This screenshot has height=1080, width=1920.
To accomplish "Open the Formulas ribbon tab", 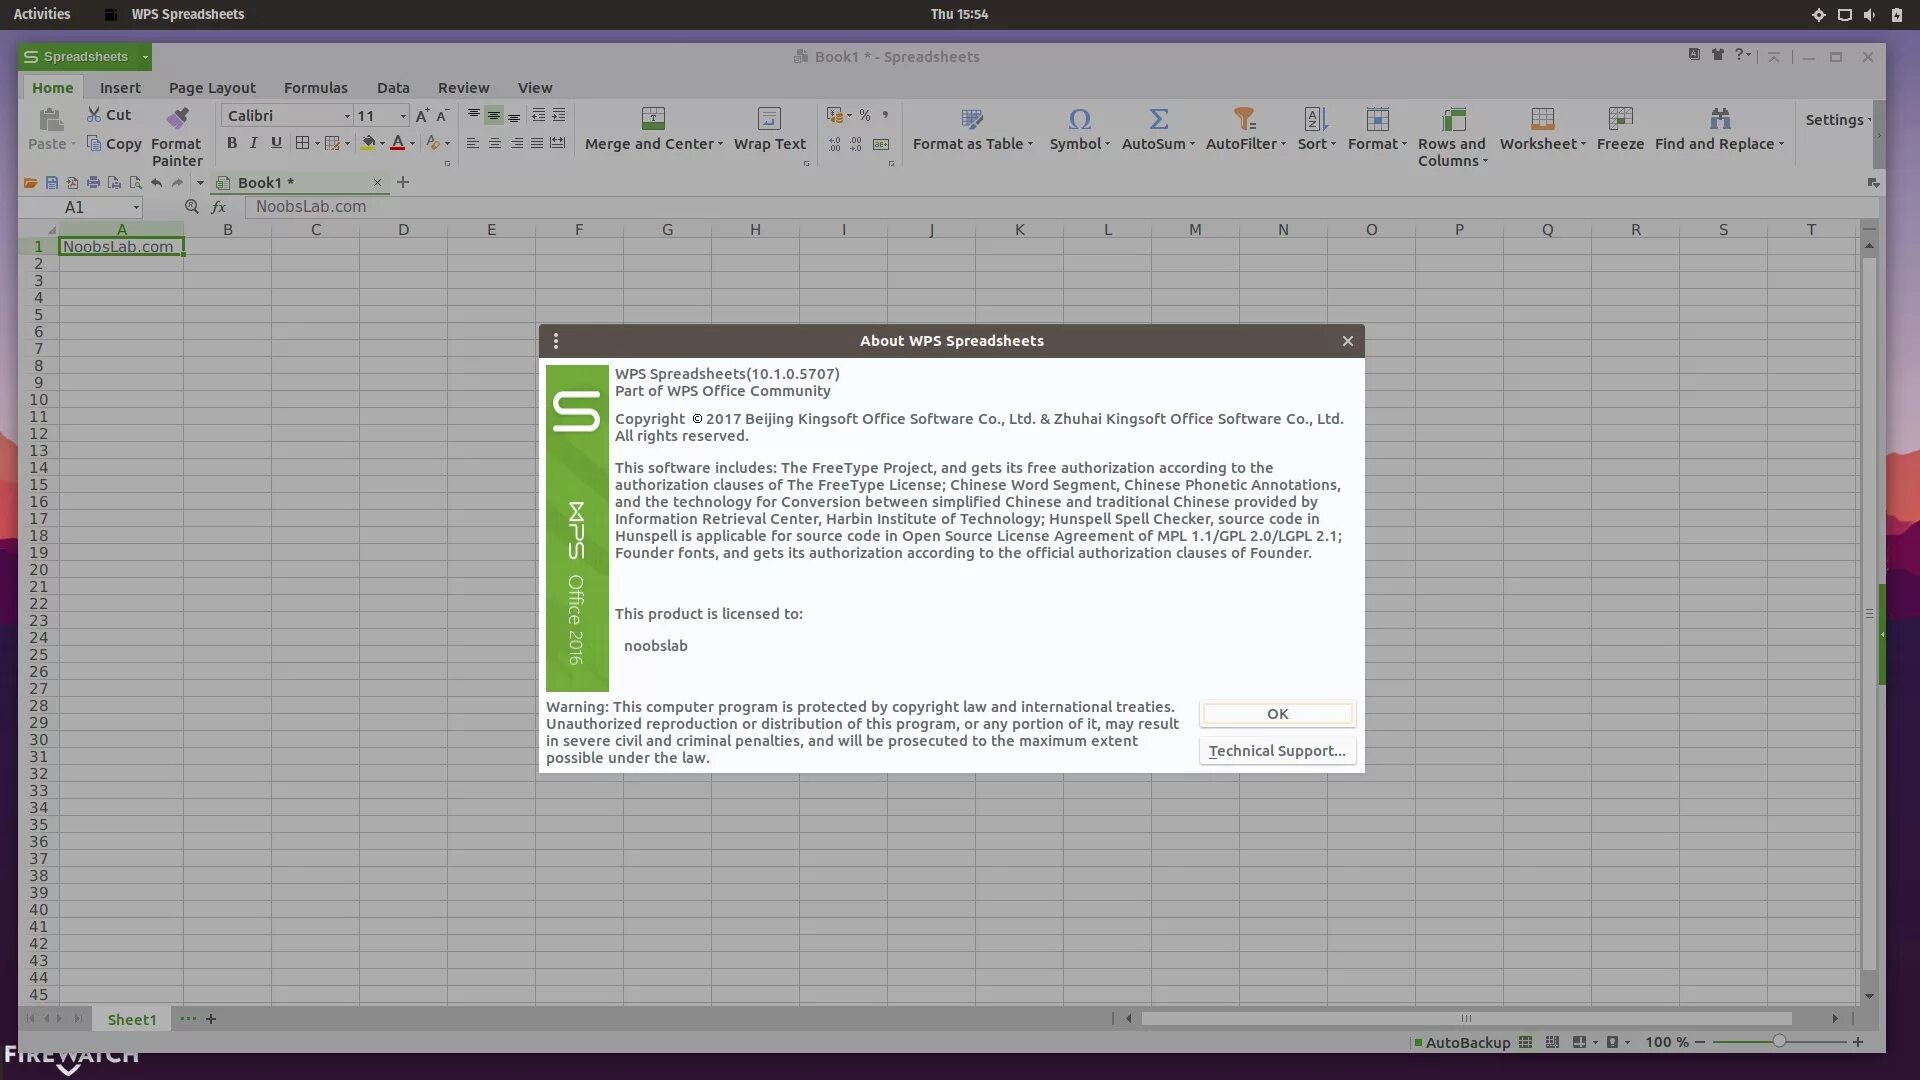I will click(x=315, y=87).
